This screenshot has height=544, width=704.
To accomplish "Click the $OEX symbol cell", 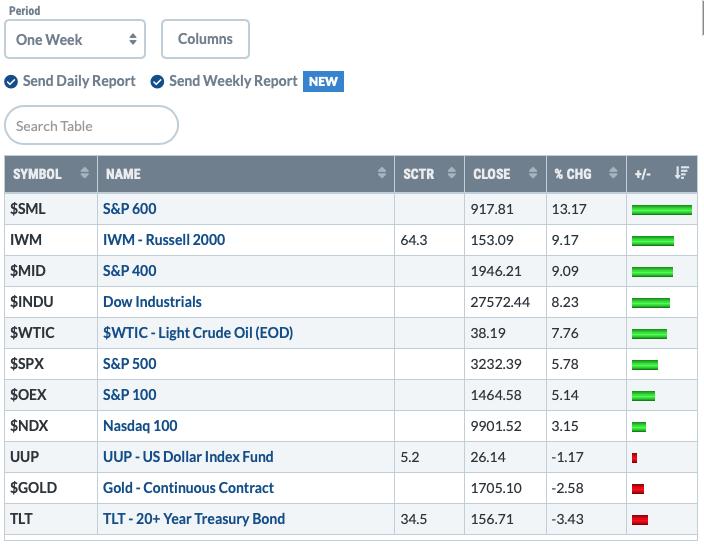I will [51, 395].
